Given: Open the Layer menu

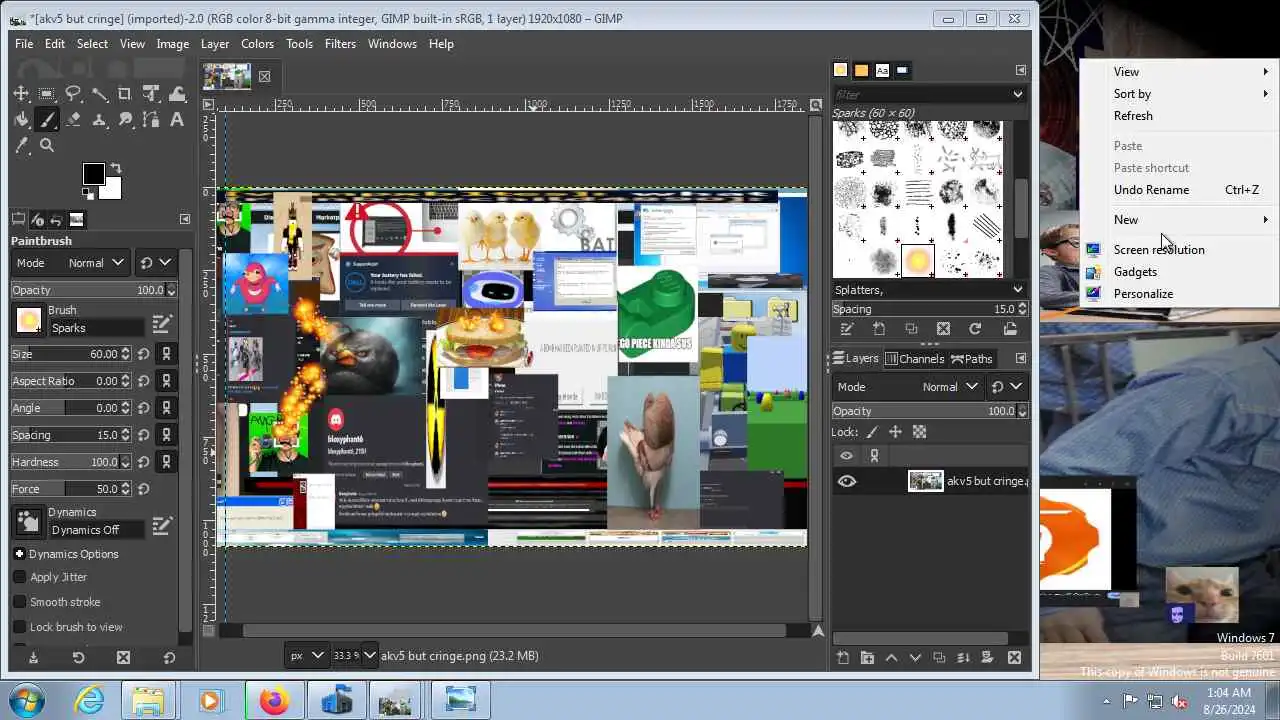Looking at the screenshot, I should pos(215,44).
